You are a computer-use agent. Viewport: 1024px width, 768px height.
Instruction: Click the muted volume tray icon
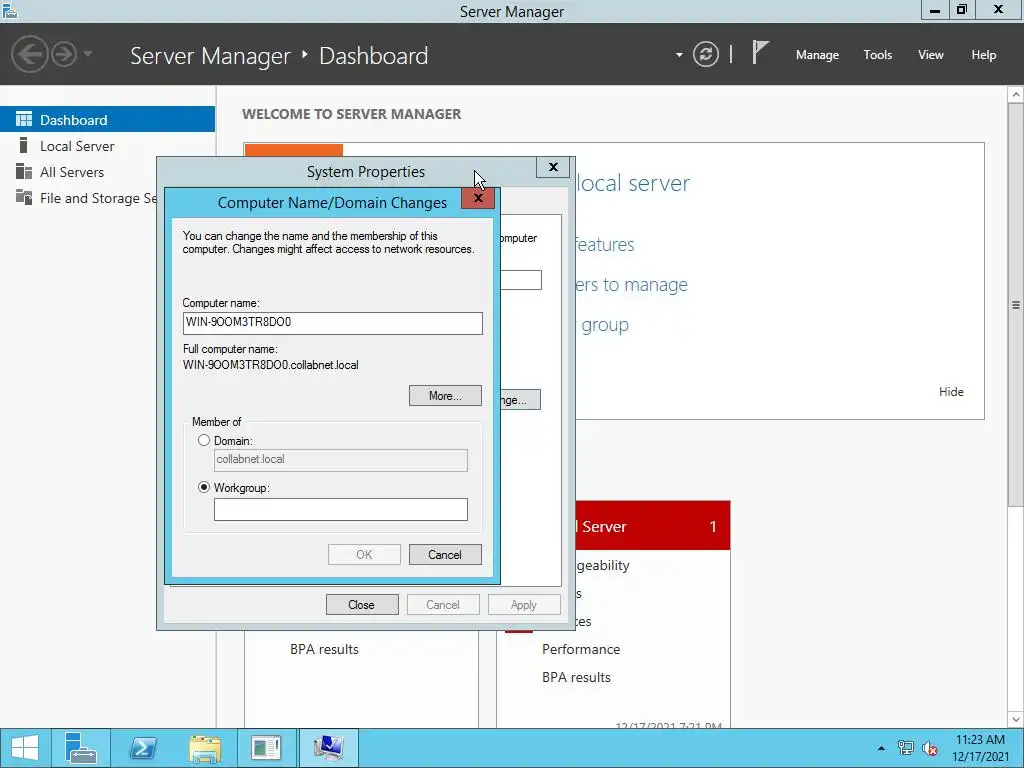929,748
